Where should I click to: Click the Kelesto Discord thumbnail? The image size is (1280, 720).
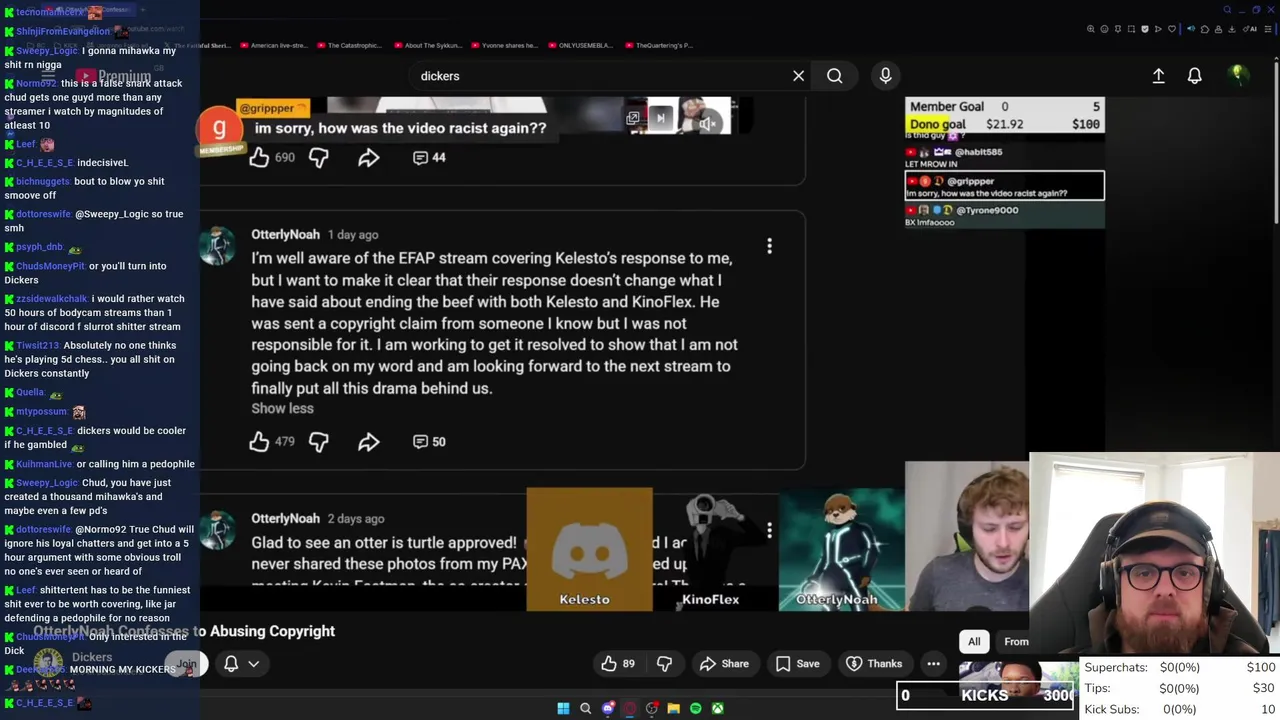tap(589, 549)
